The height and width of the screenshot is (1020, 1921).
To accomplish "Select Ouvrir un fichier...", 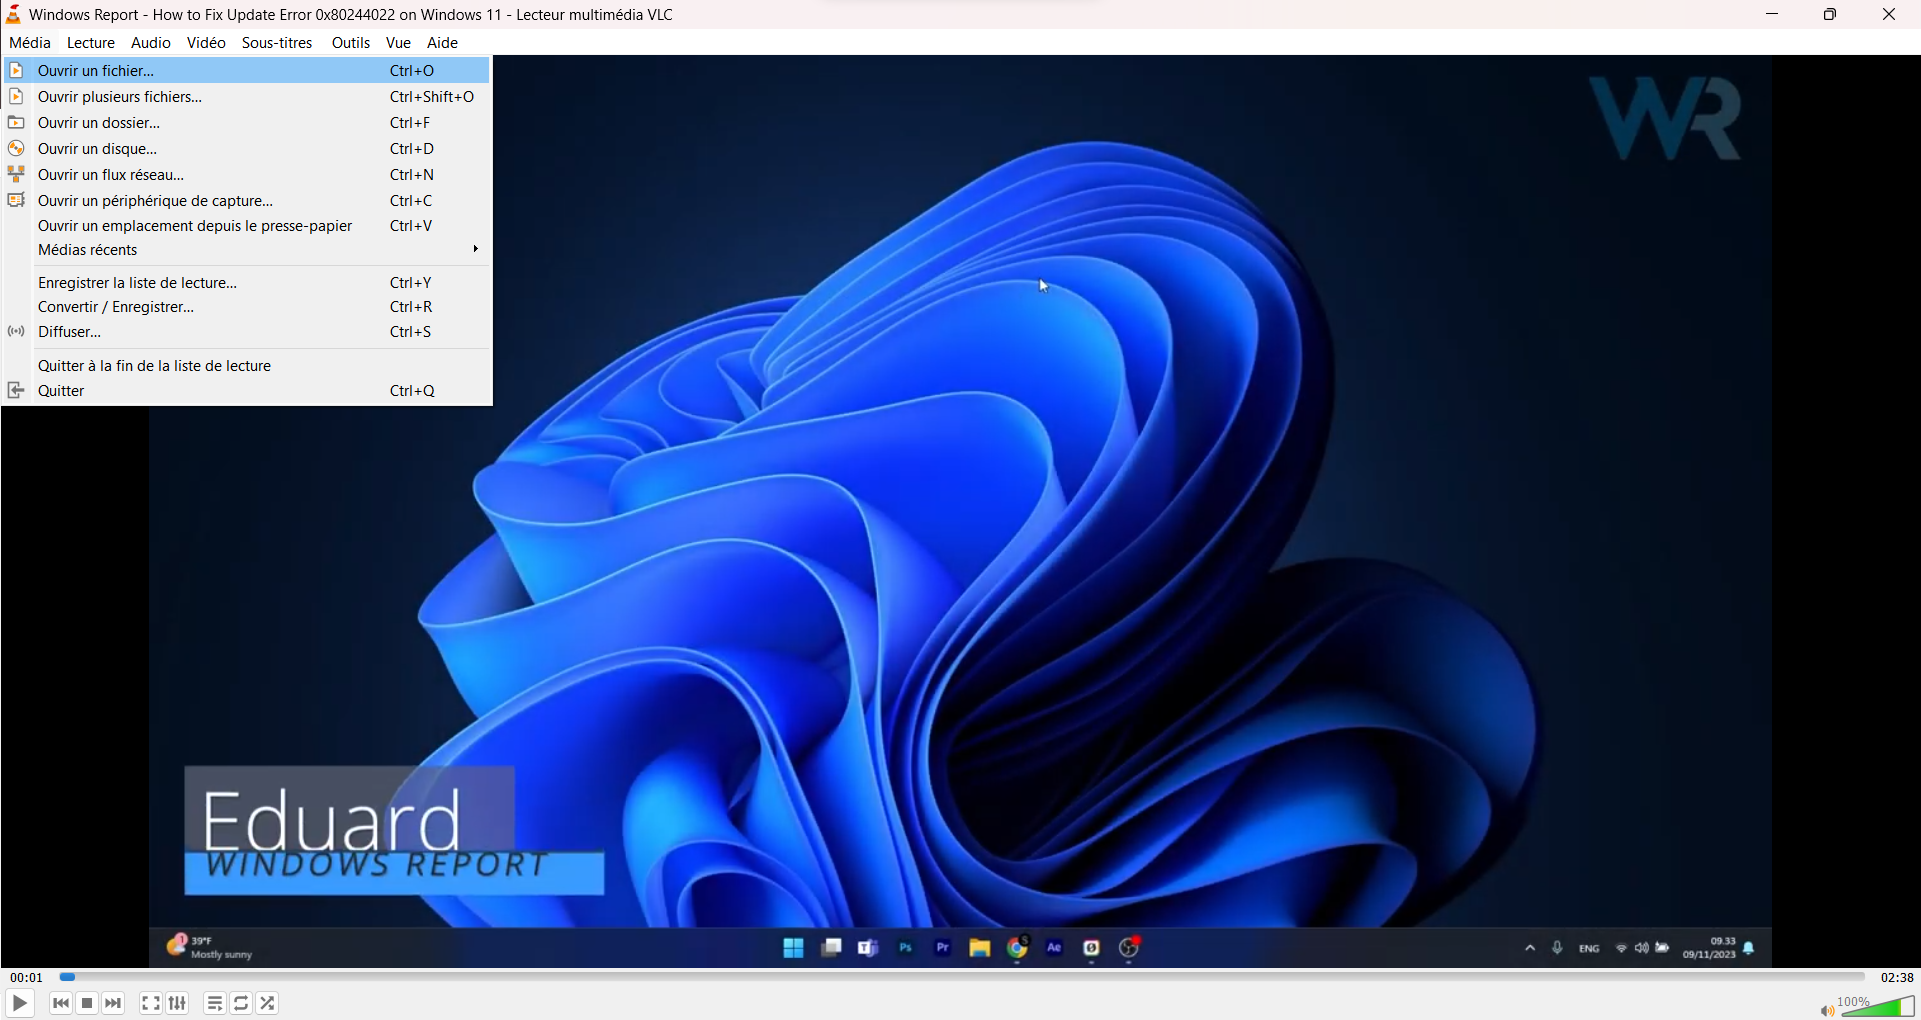I will click(246, 70).
